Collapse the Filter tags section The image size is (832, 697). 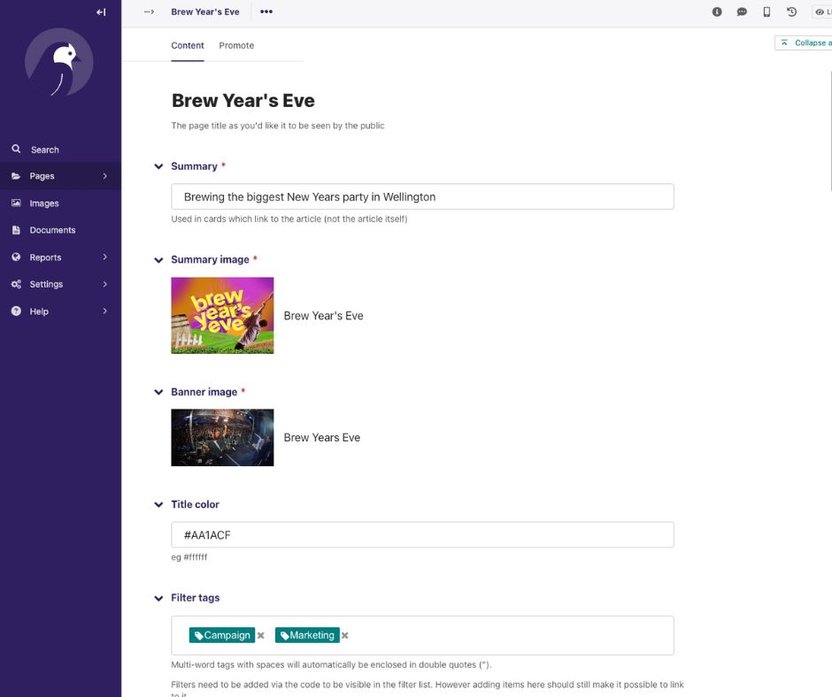(158, 599)
